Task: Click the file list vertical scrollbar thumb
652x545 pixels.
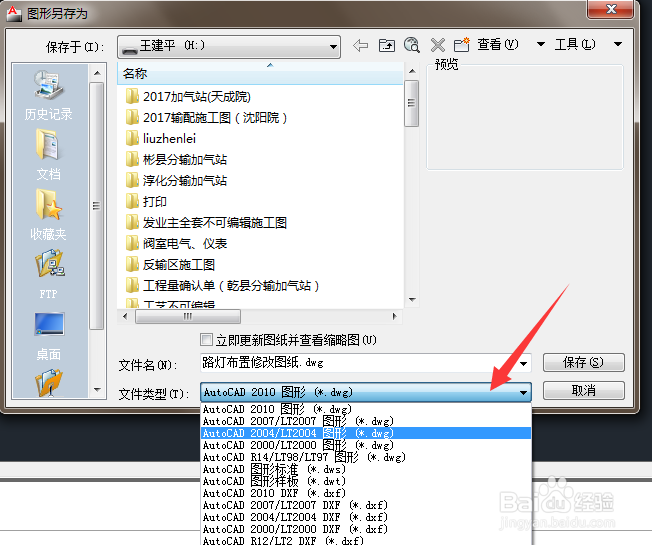Action: (411, 104)
